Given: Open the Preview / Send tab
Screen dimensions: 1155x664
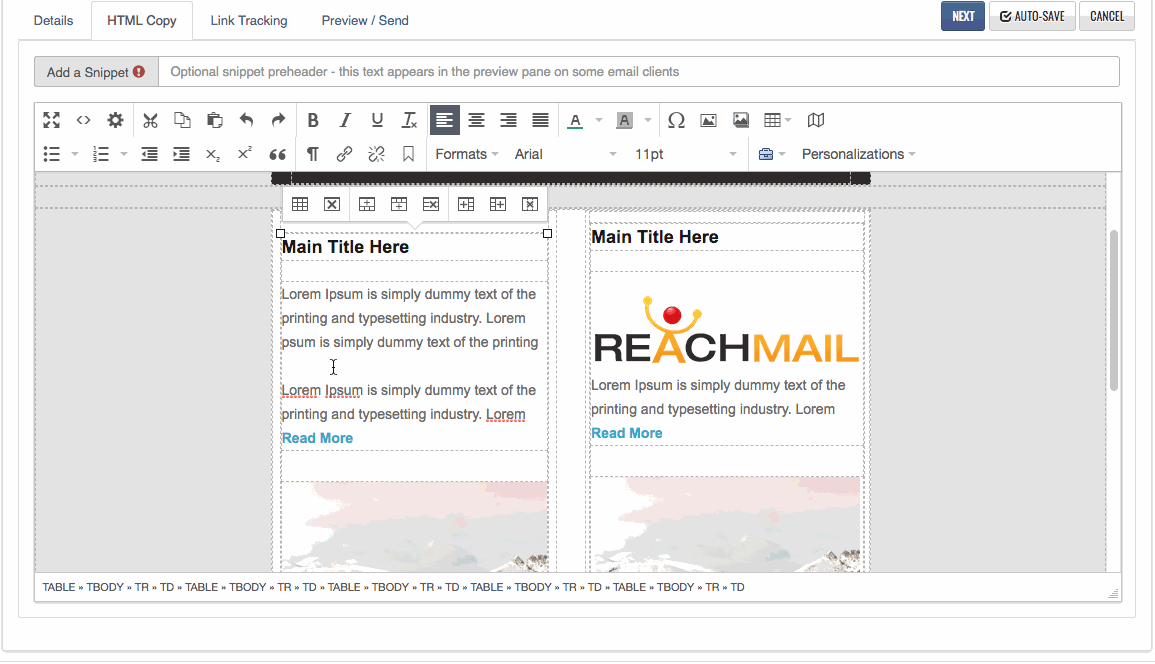Looking at the screenshot, I should 364,20.
